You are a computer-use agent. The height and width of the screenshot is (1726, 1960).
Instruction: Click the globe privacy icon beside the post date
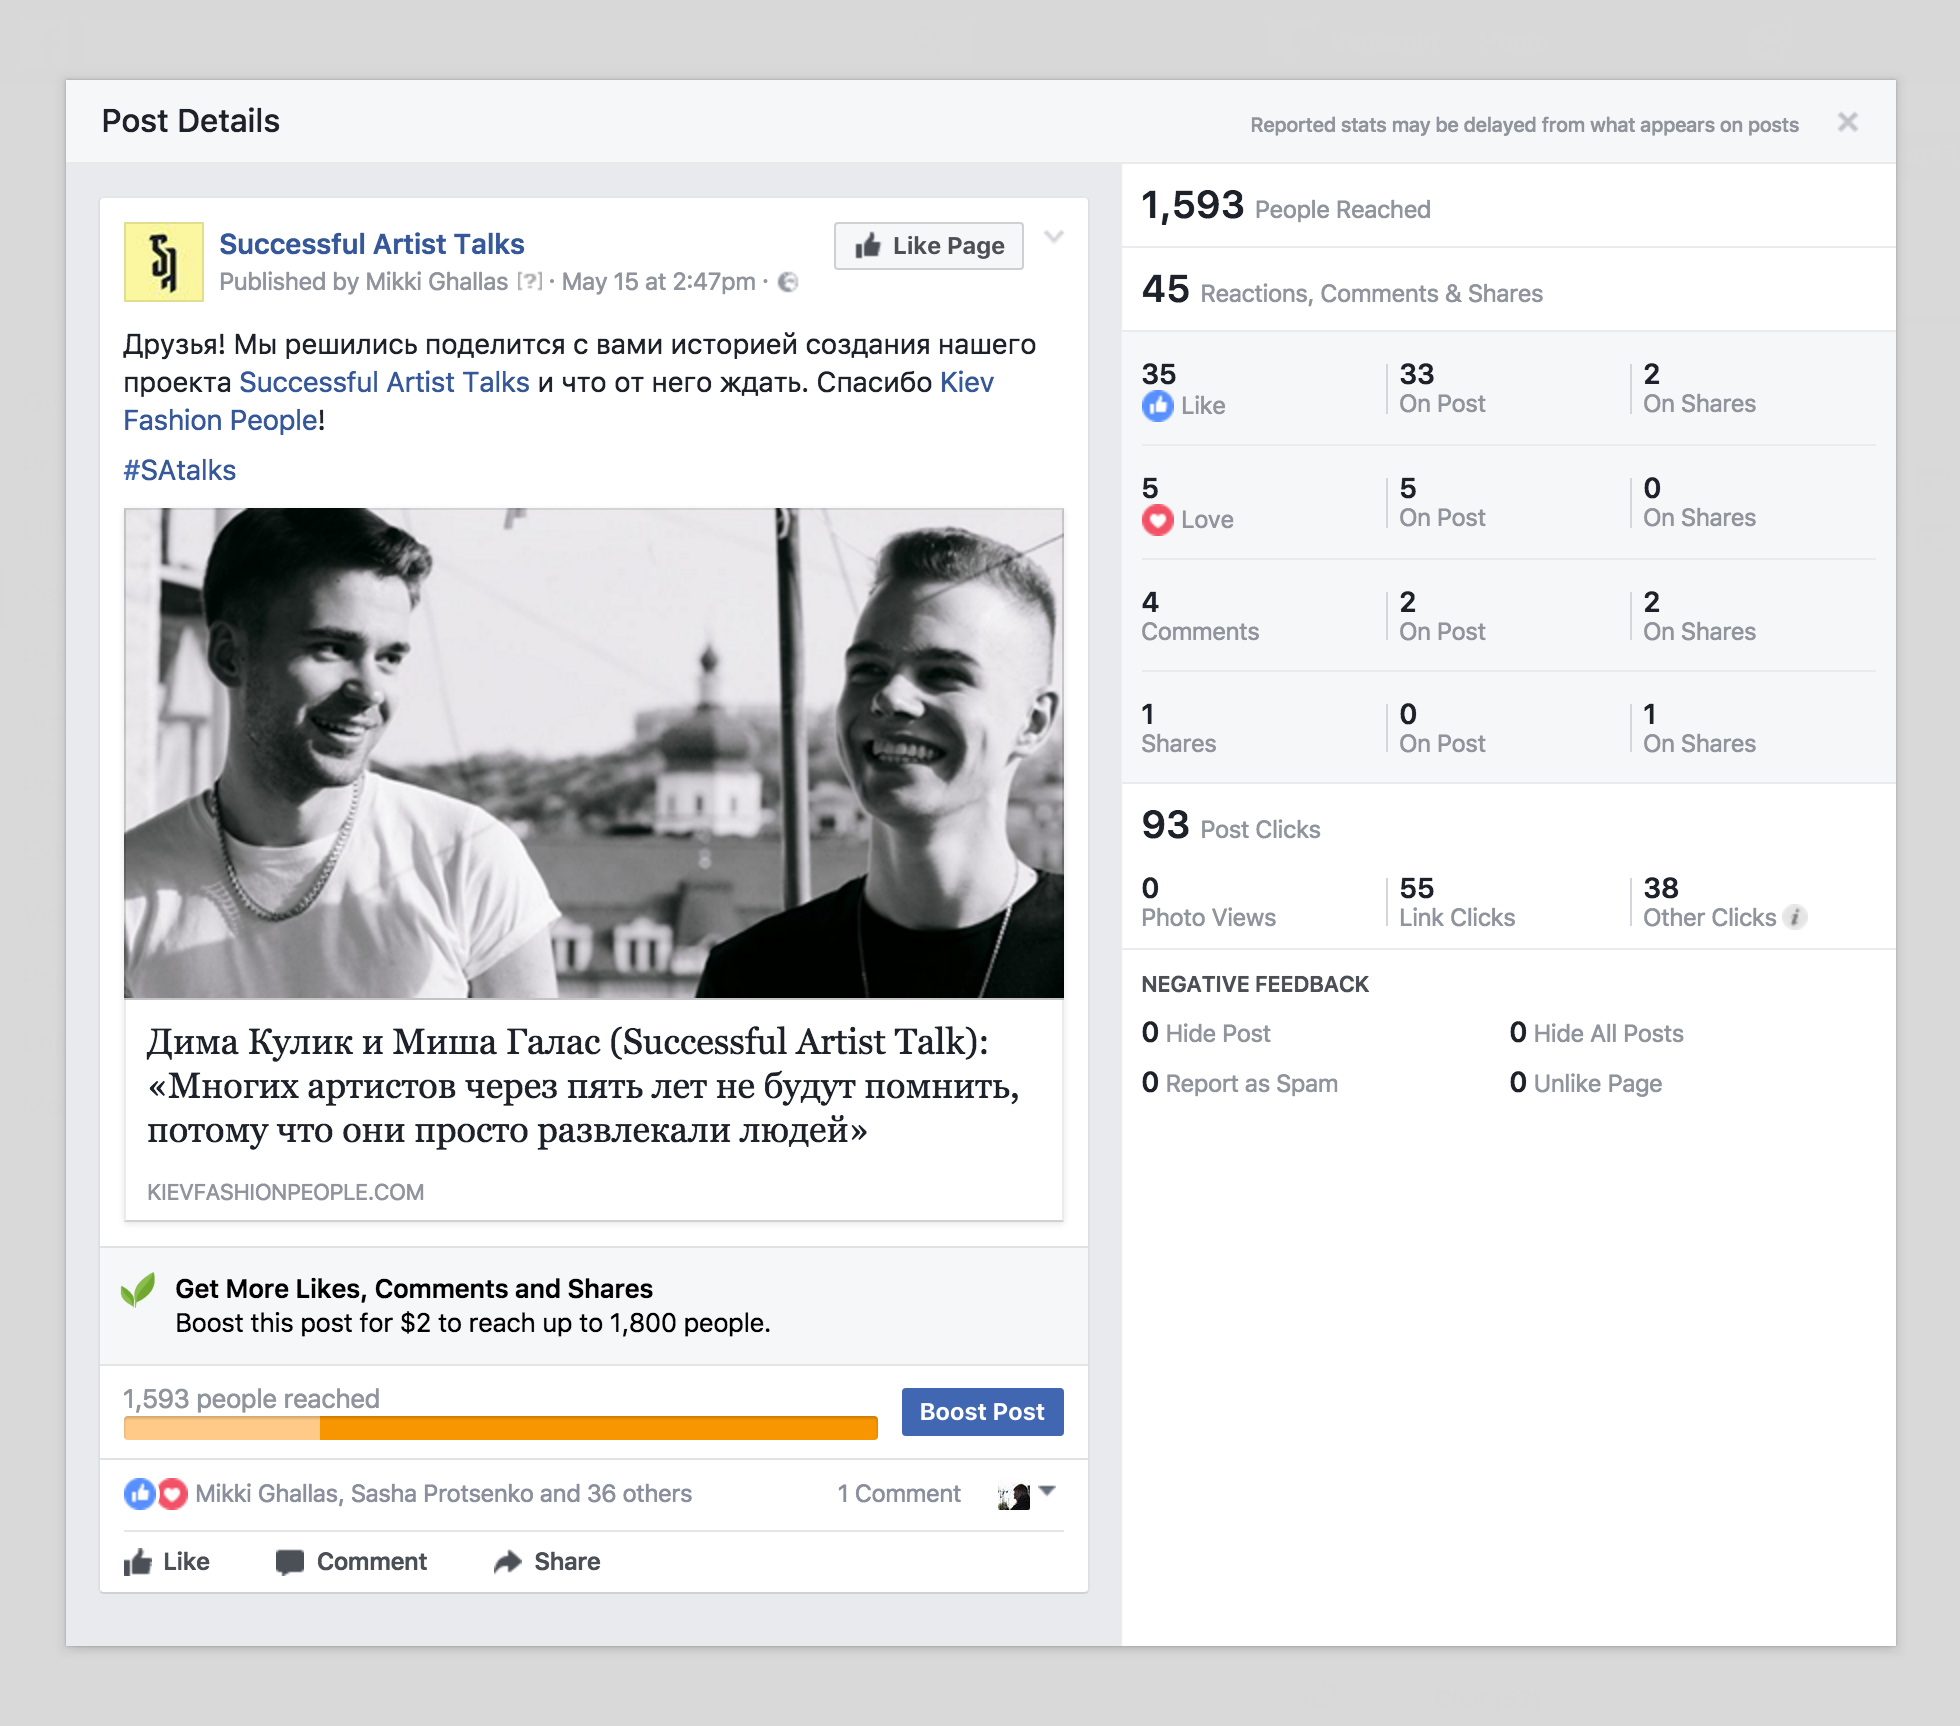point(788,282)
